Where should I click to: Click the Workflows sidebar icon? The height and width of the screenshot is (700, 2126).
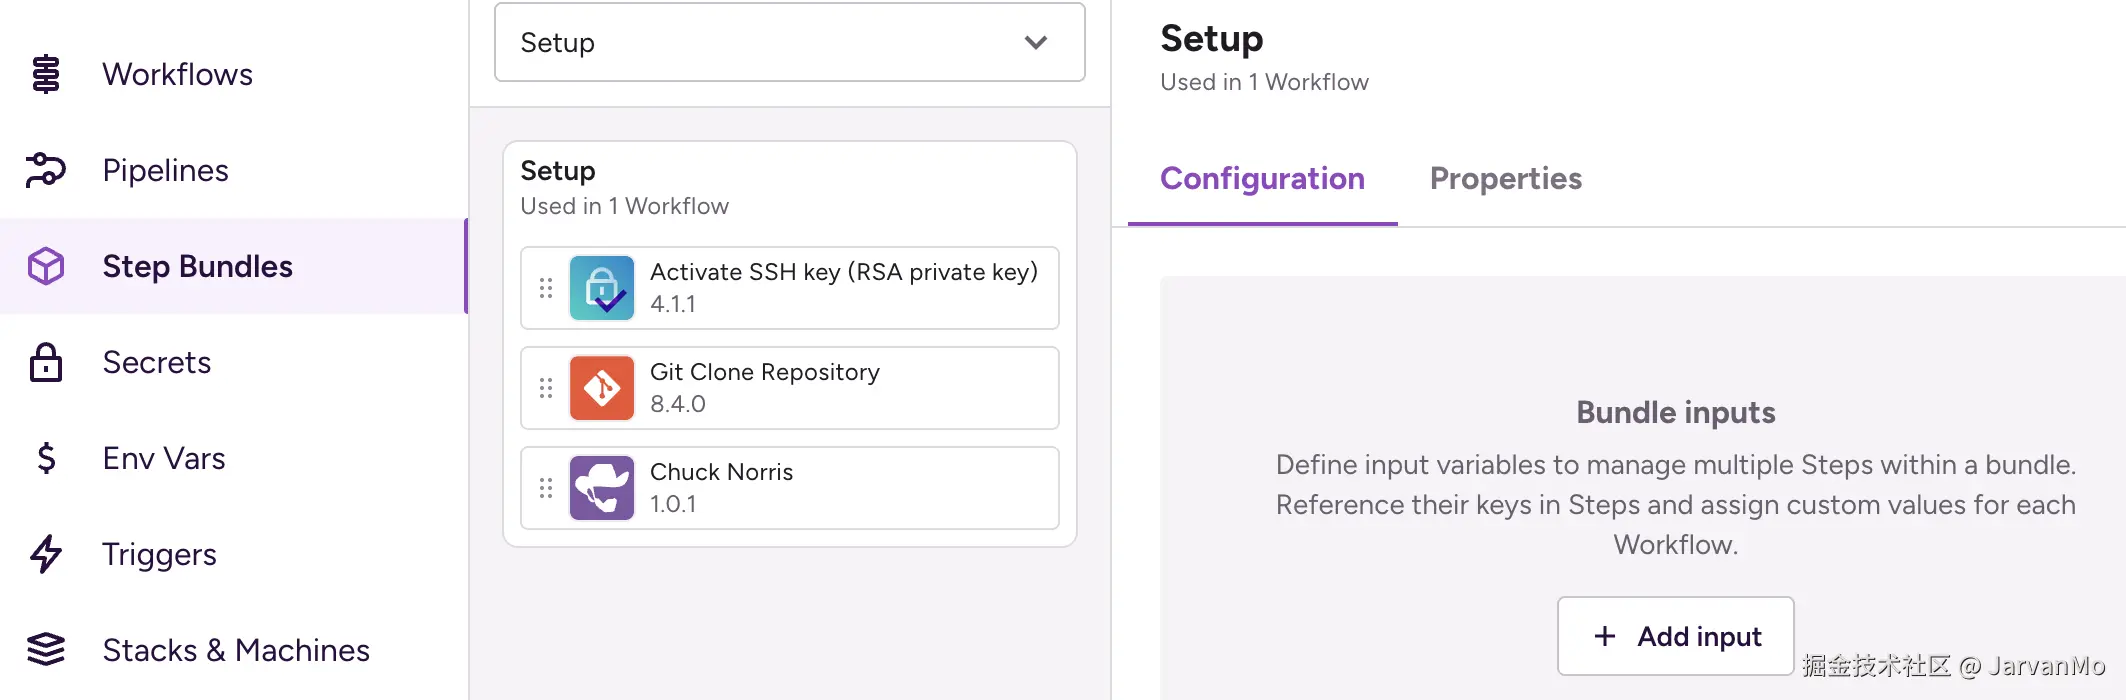(x=46, y=75)
